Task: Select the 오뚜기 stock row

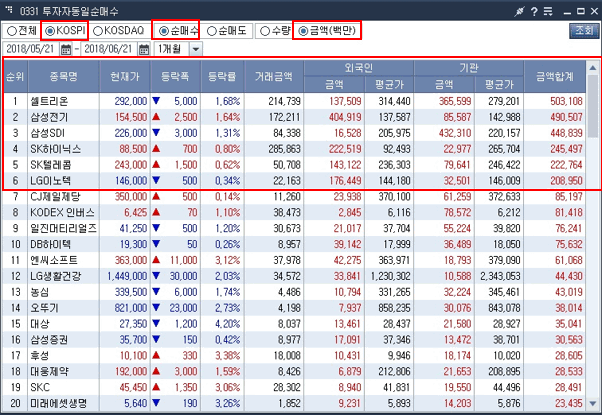Action: (x=295, y=308)
